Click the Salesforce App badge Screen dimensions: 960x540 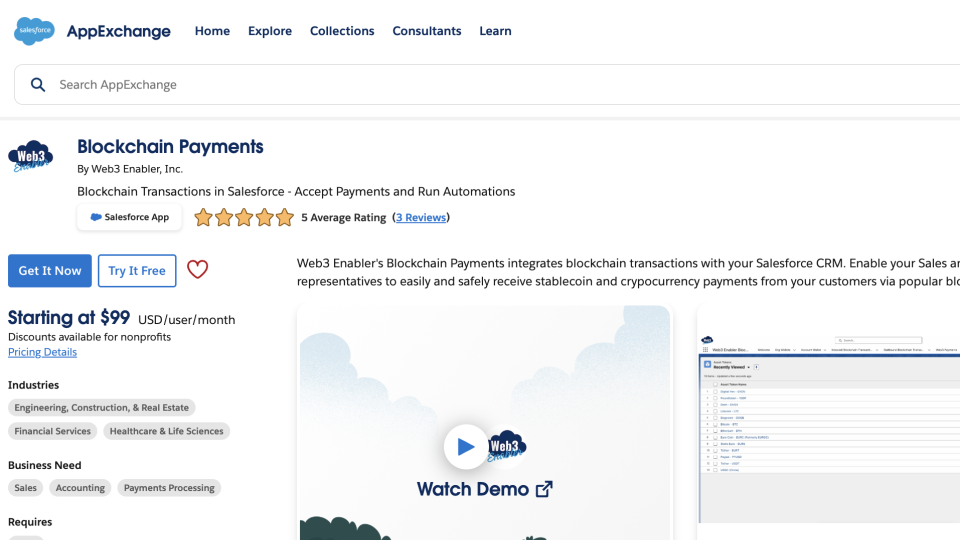[129, 217]
